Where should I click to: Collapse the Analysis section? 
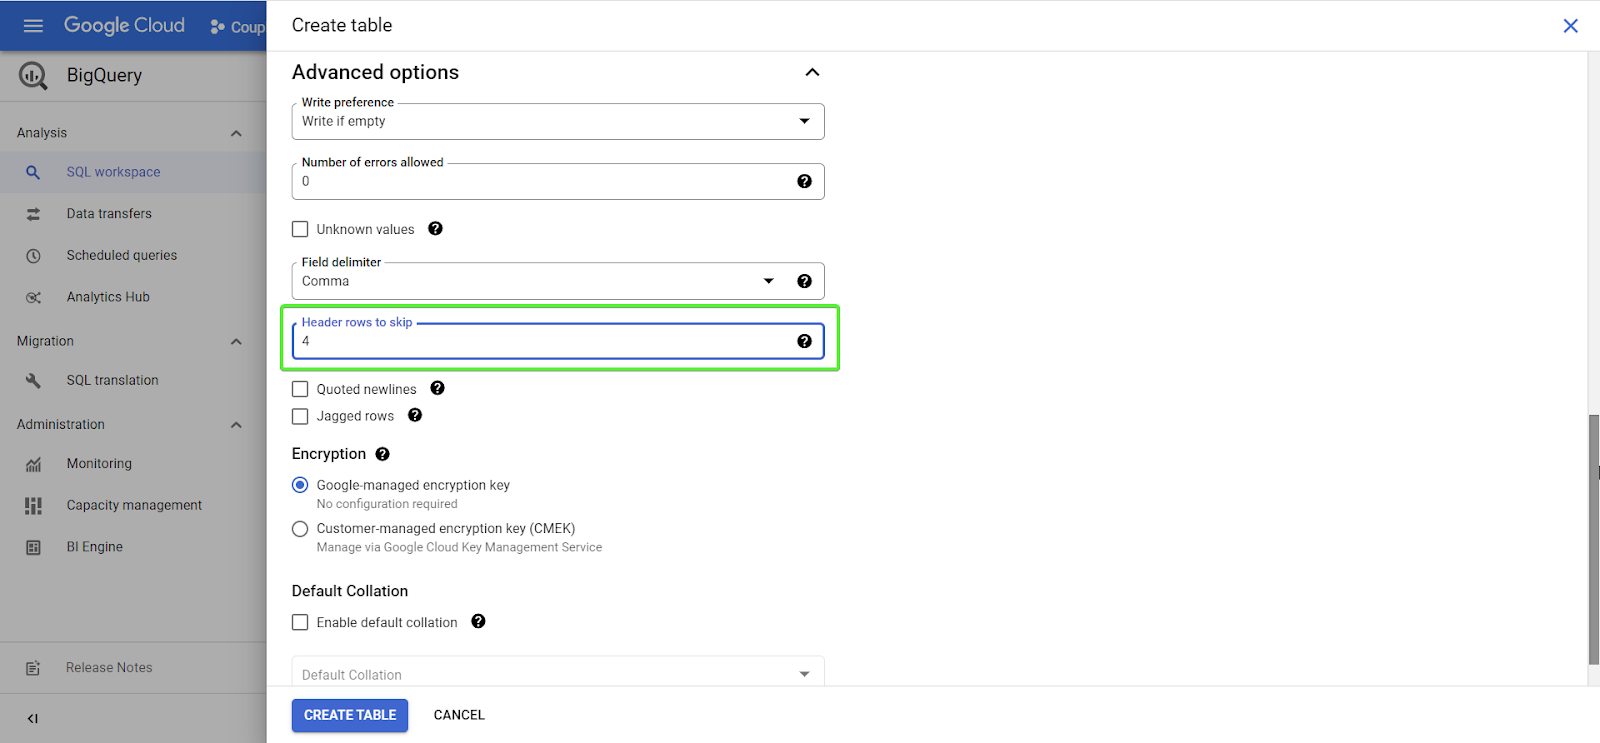tap(236, 133)
